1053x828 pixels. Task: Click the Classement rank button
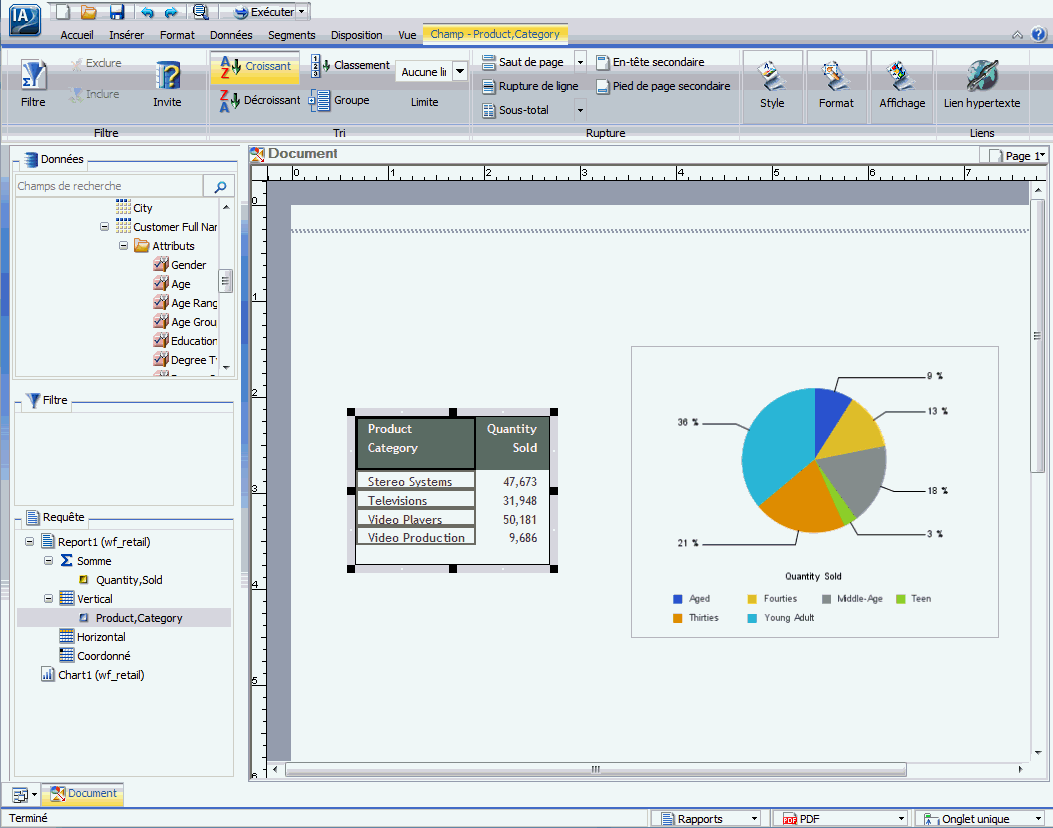[x=350, y=65]
